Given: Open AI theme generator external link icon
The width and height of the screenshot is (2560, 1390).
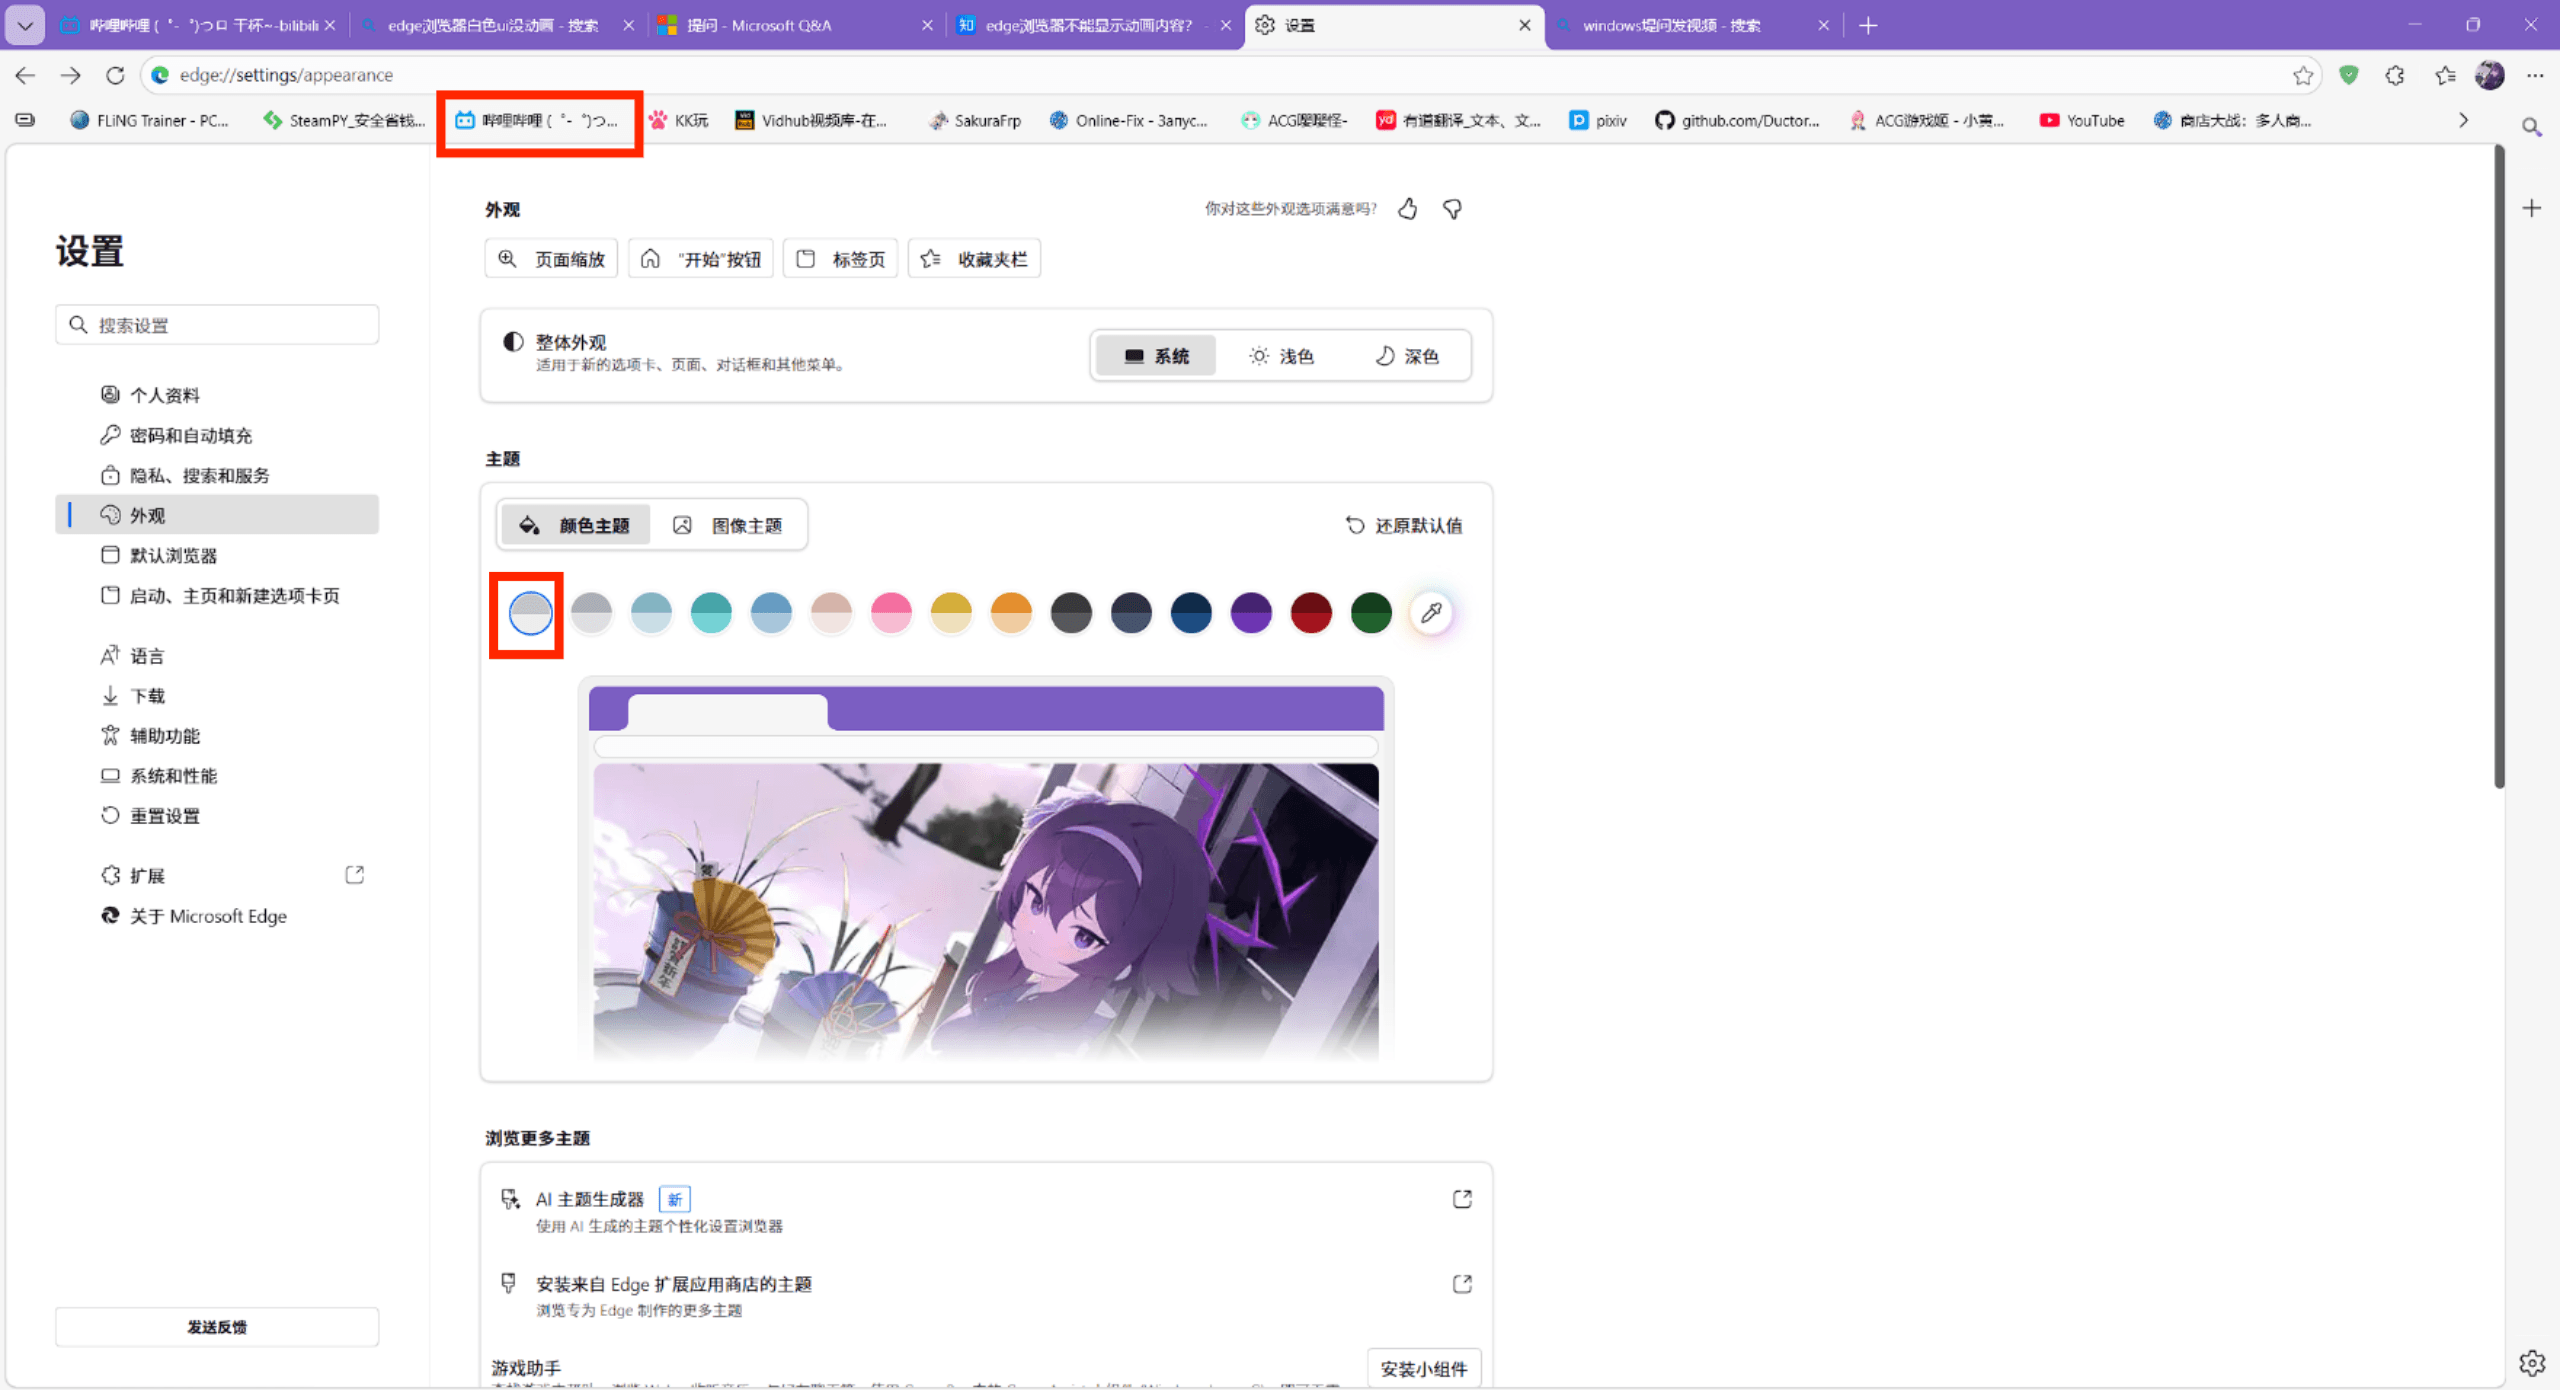Looking at the screenshot, I should (x=1461, y=1199).
